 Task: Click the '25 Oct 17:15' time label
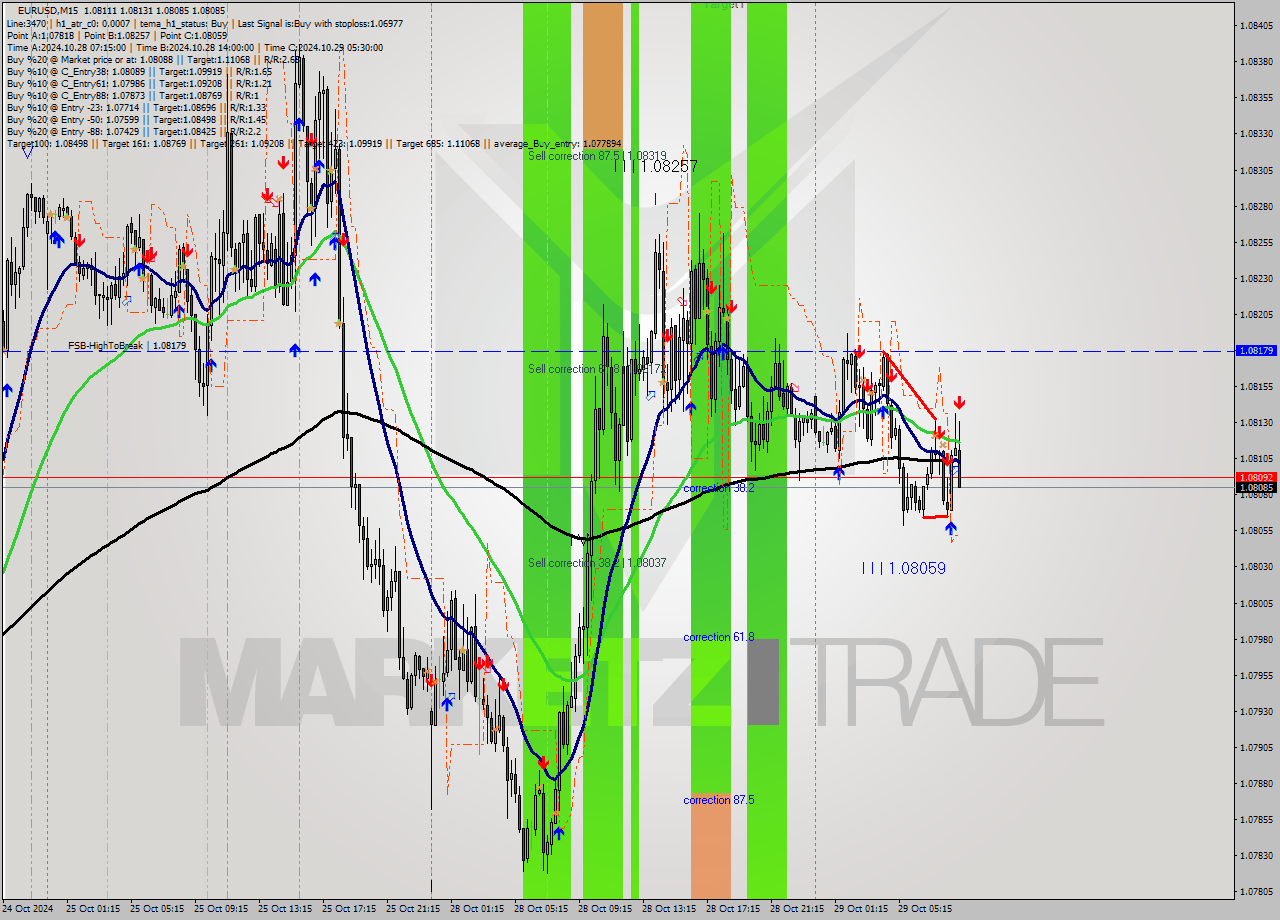coord(348,909)
